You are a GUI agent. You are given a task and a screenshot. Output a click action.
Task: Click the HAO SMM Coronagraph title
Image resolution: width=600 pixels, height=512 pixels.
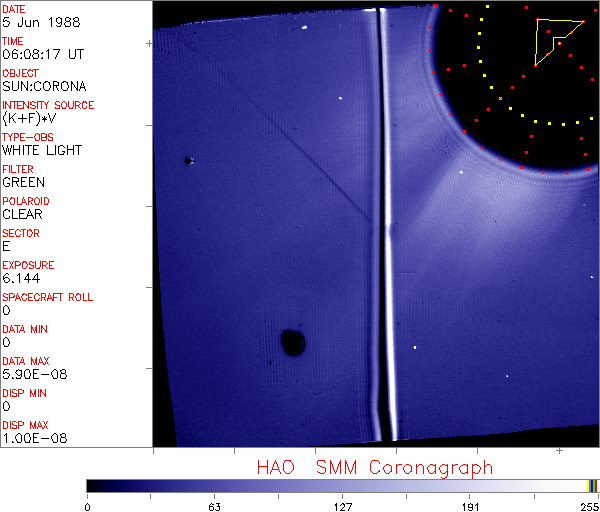click(375, 468)
